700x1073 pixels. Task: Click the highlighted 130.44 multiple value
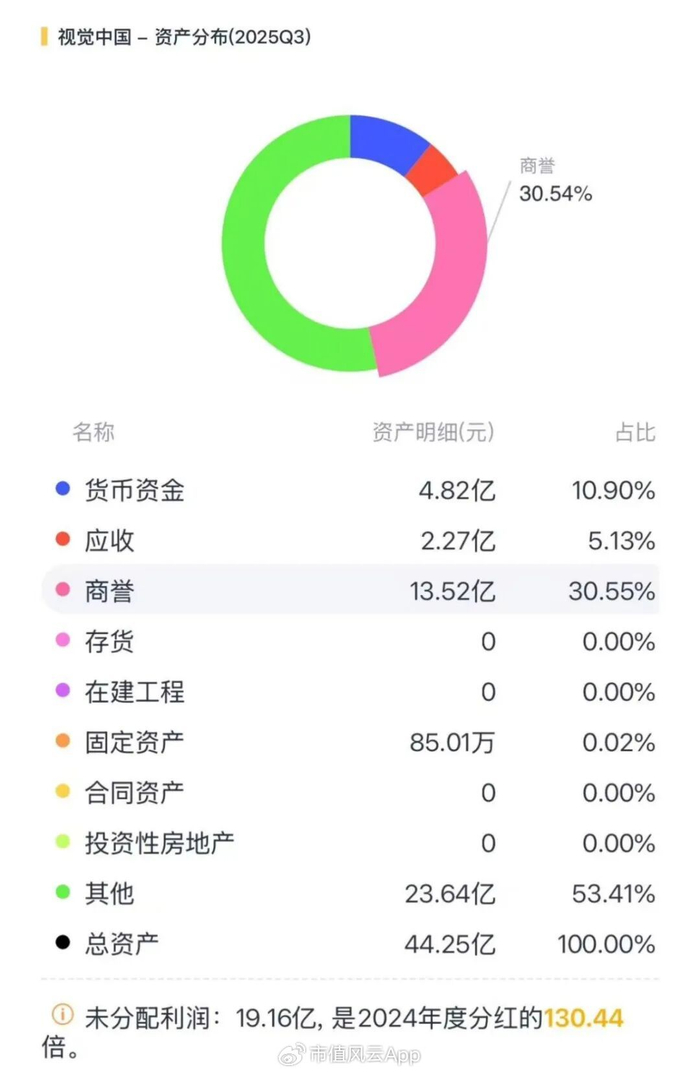584,1018
